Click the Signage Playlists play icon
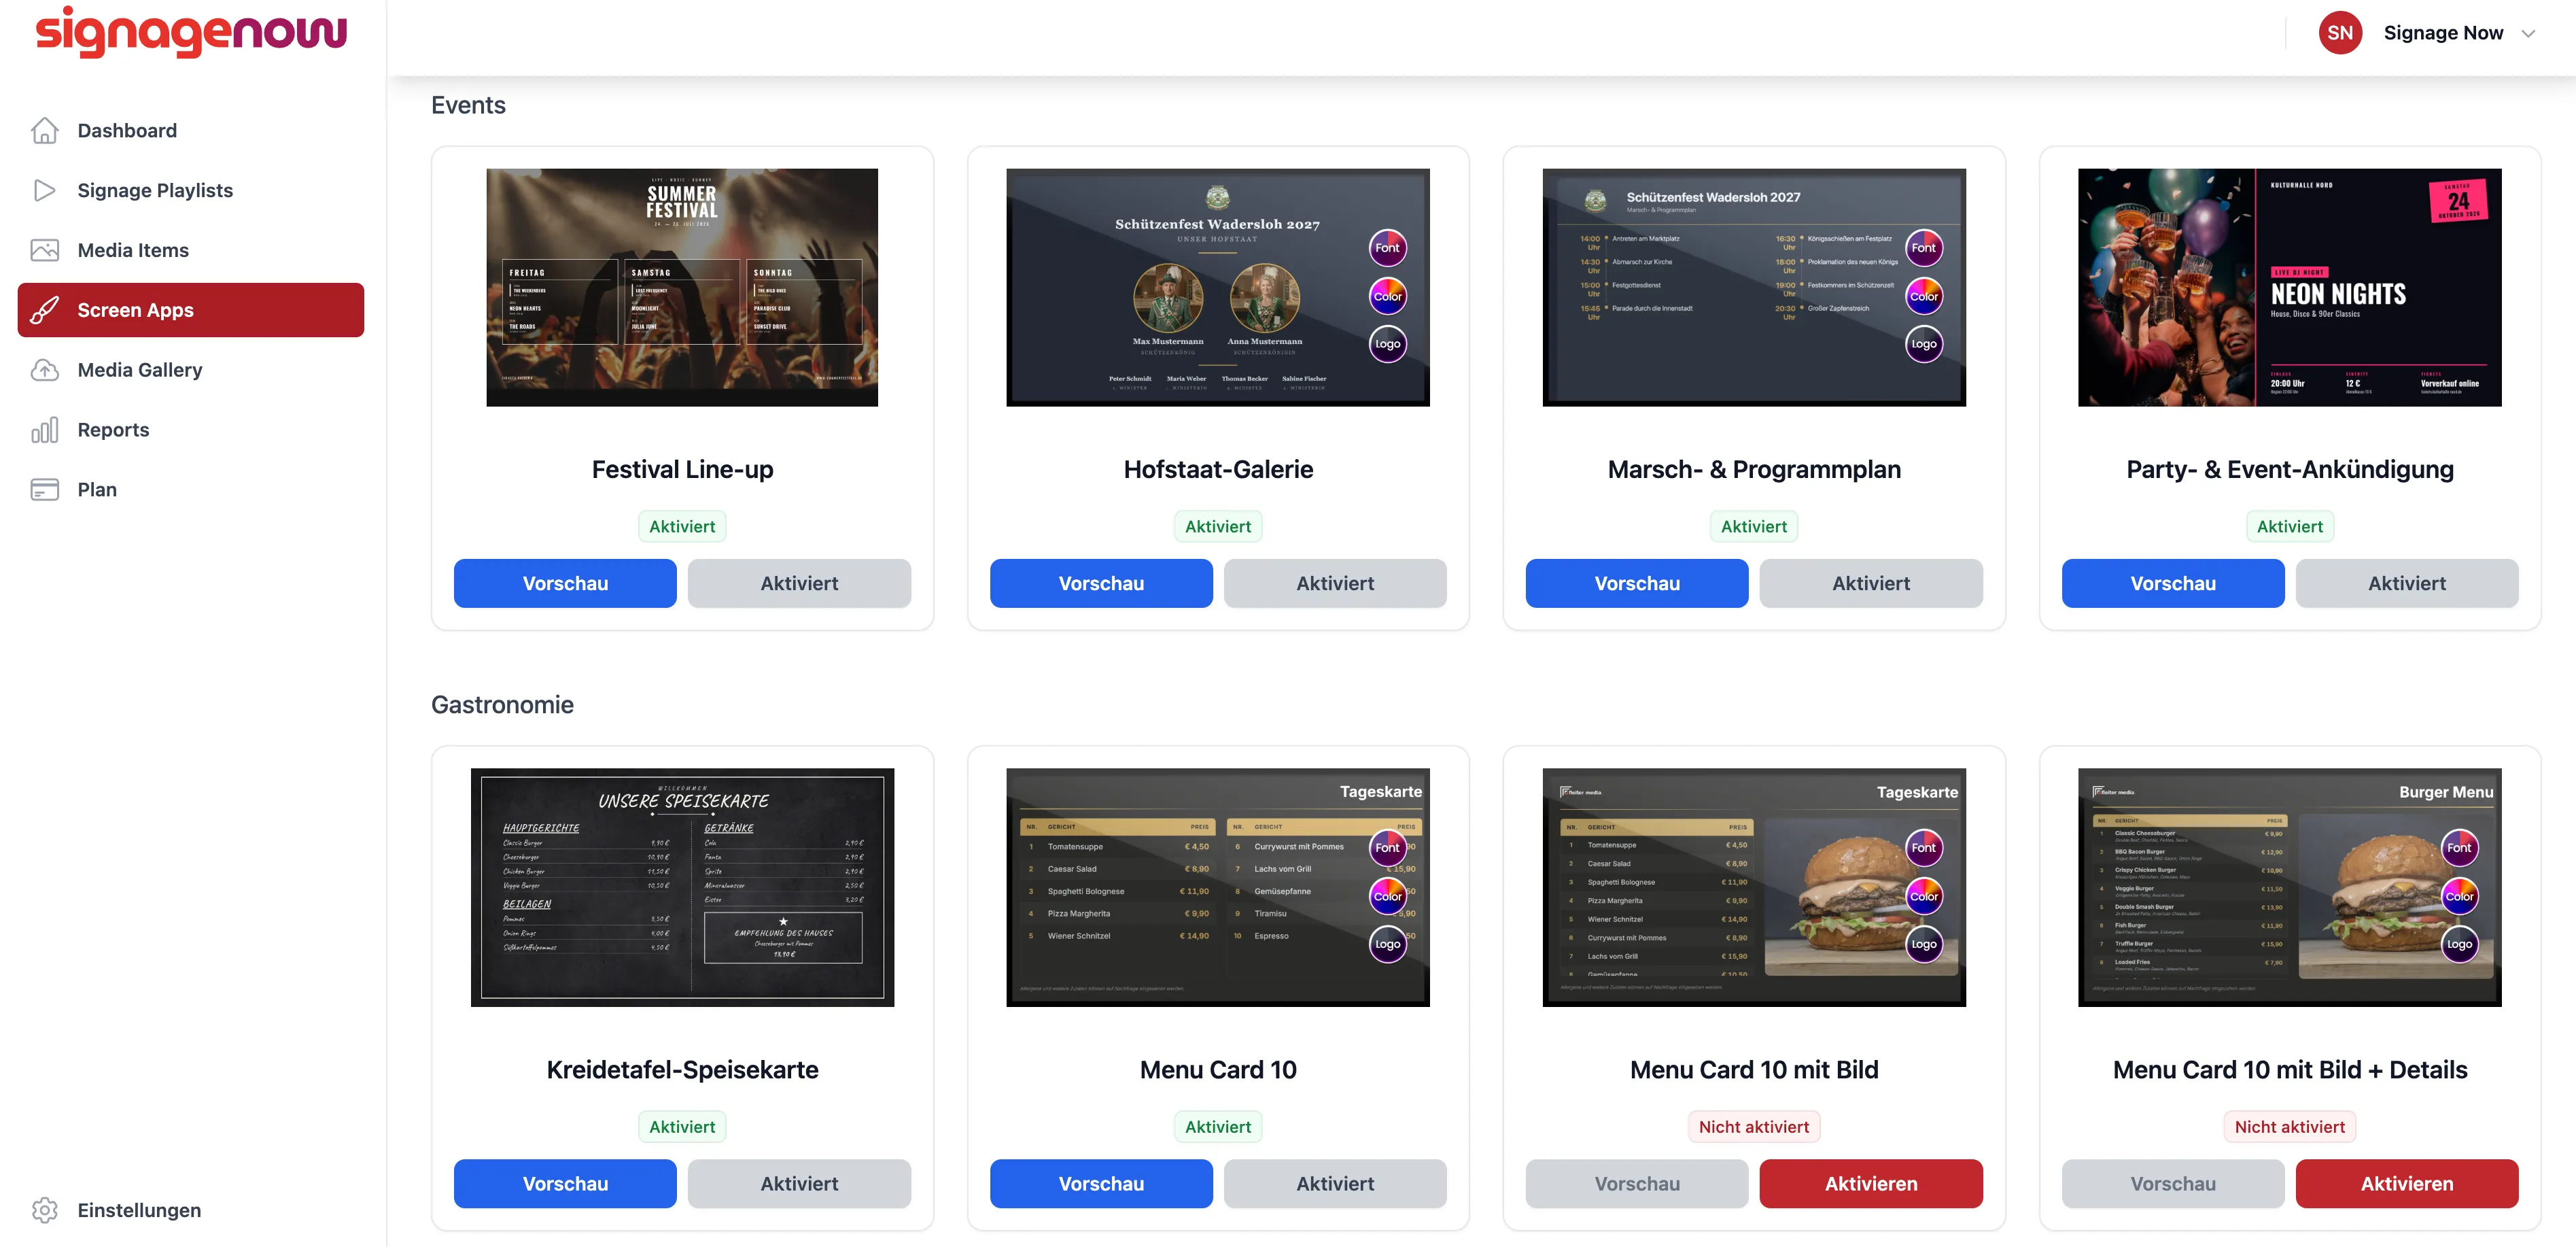The width and height of the screenshot is (2576, 1247). [x=44, y=190]
